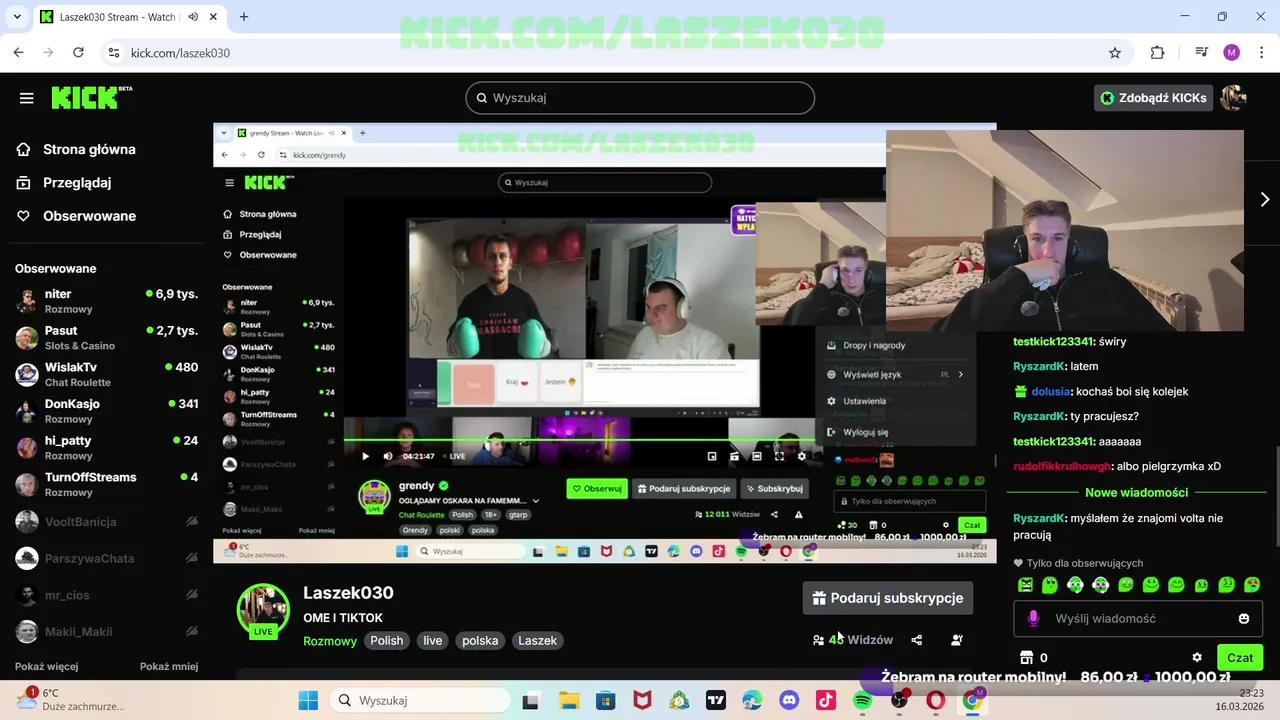
Task: Open the emoji picker in chat input
Action: click(1244, 618)
